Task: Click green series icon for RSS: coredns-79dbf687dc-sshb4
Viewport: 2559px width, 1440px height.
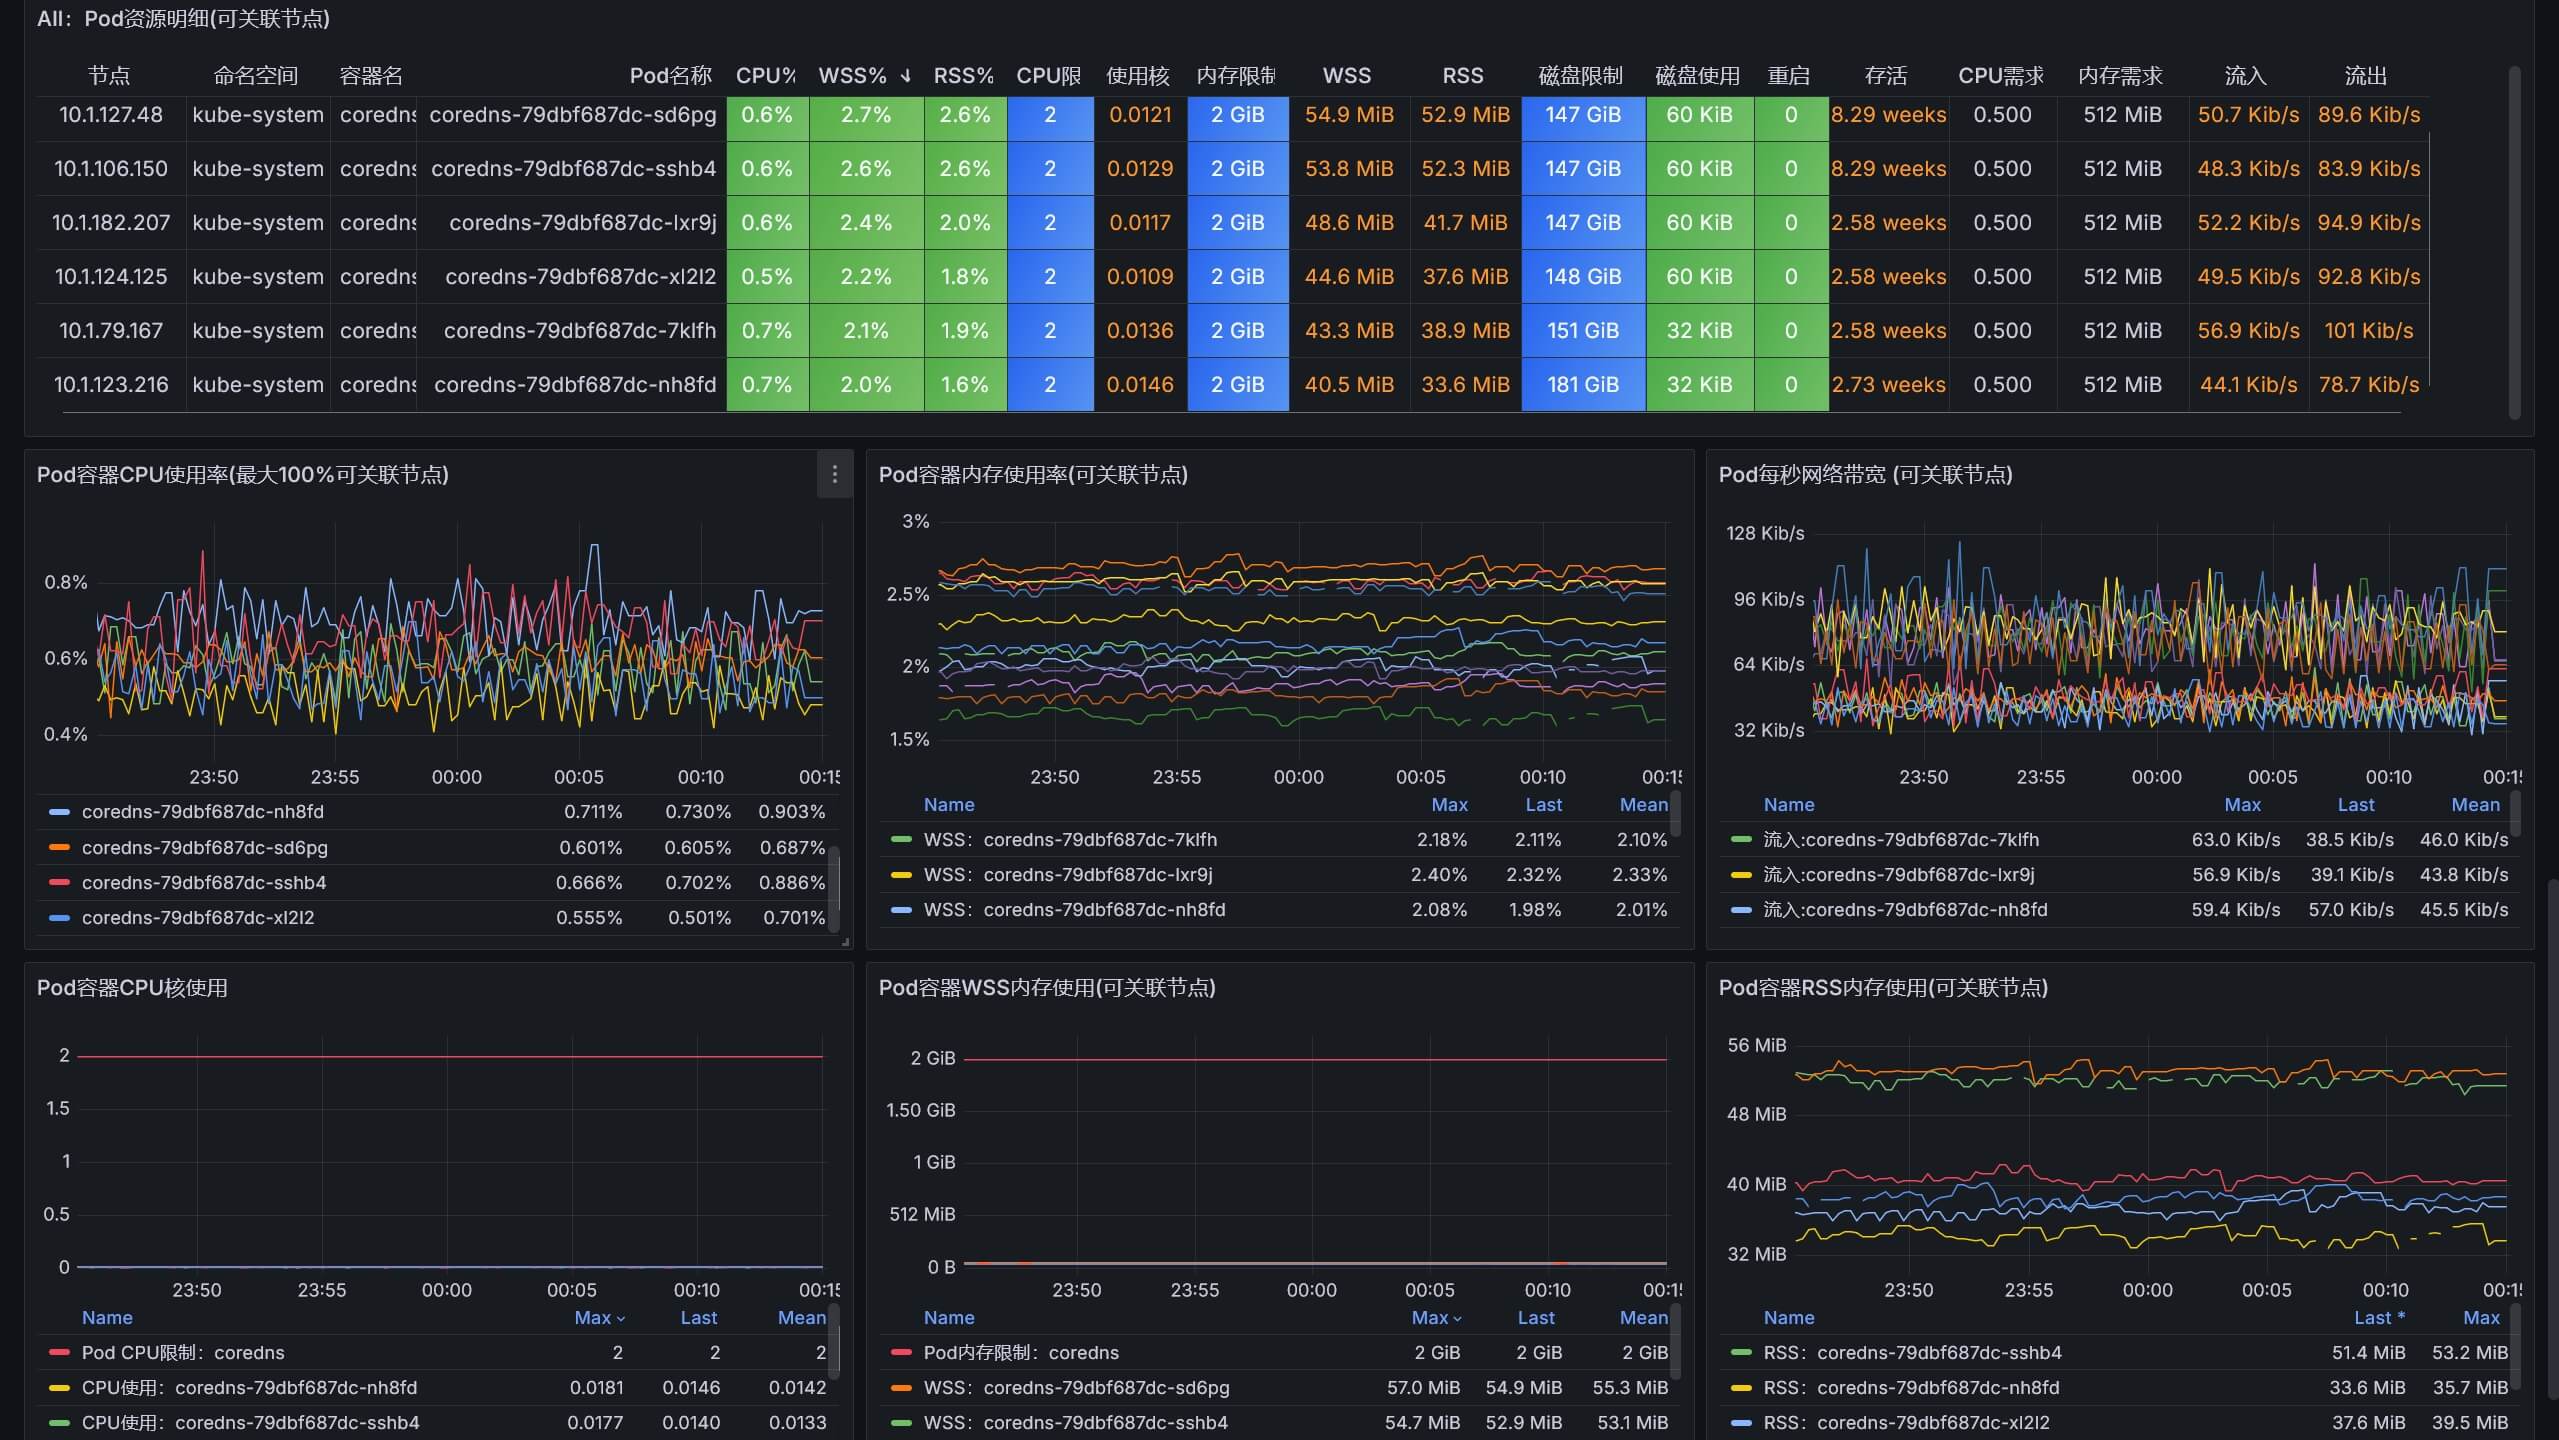Action: [1741, 1353]
